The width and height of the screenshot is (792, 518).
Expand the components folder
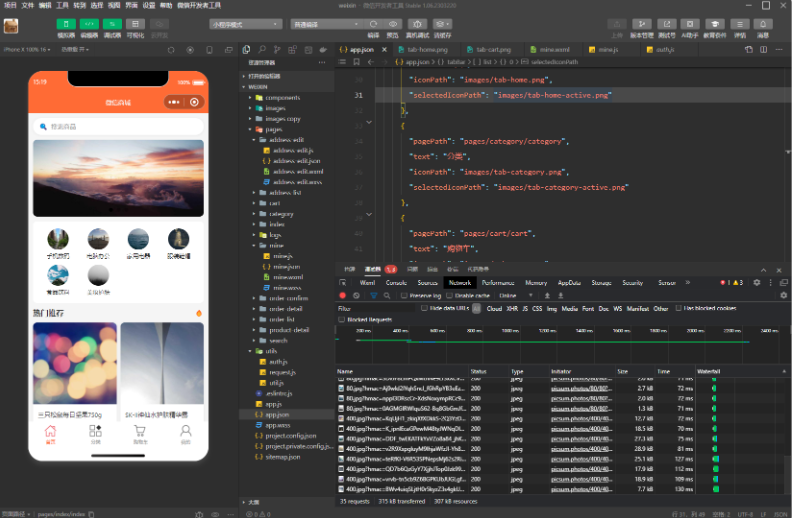point(282,97)
